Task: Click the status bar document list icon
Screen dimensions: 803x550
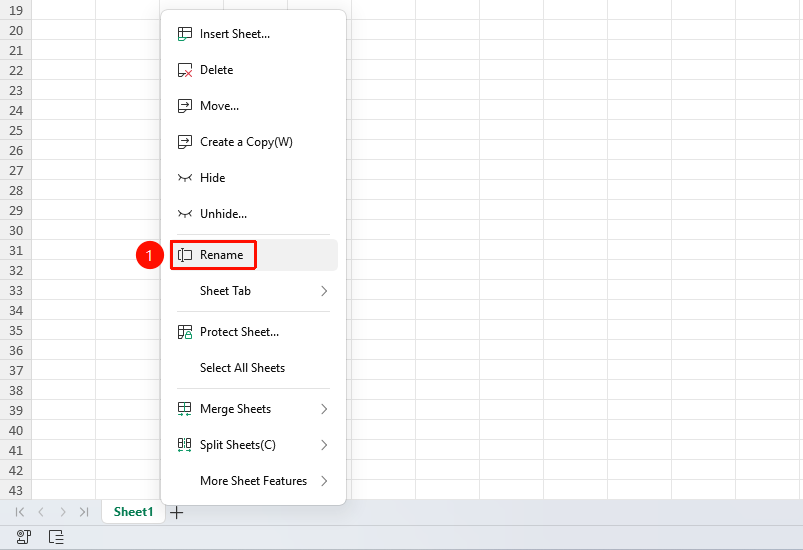Action: pos(56,537)
